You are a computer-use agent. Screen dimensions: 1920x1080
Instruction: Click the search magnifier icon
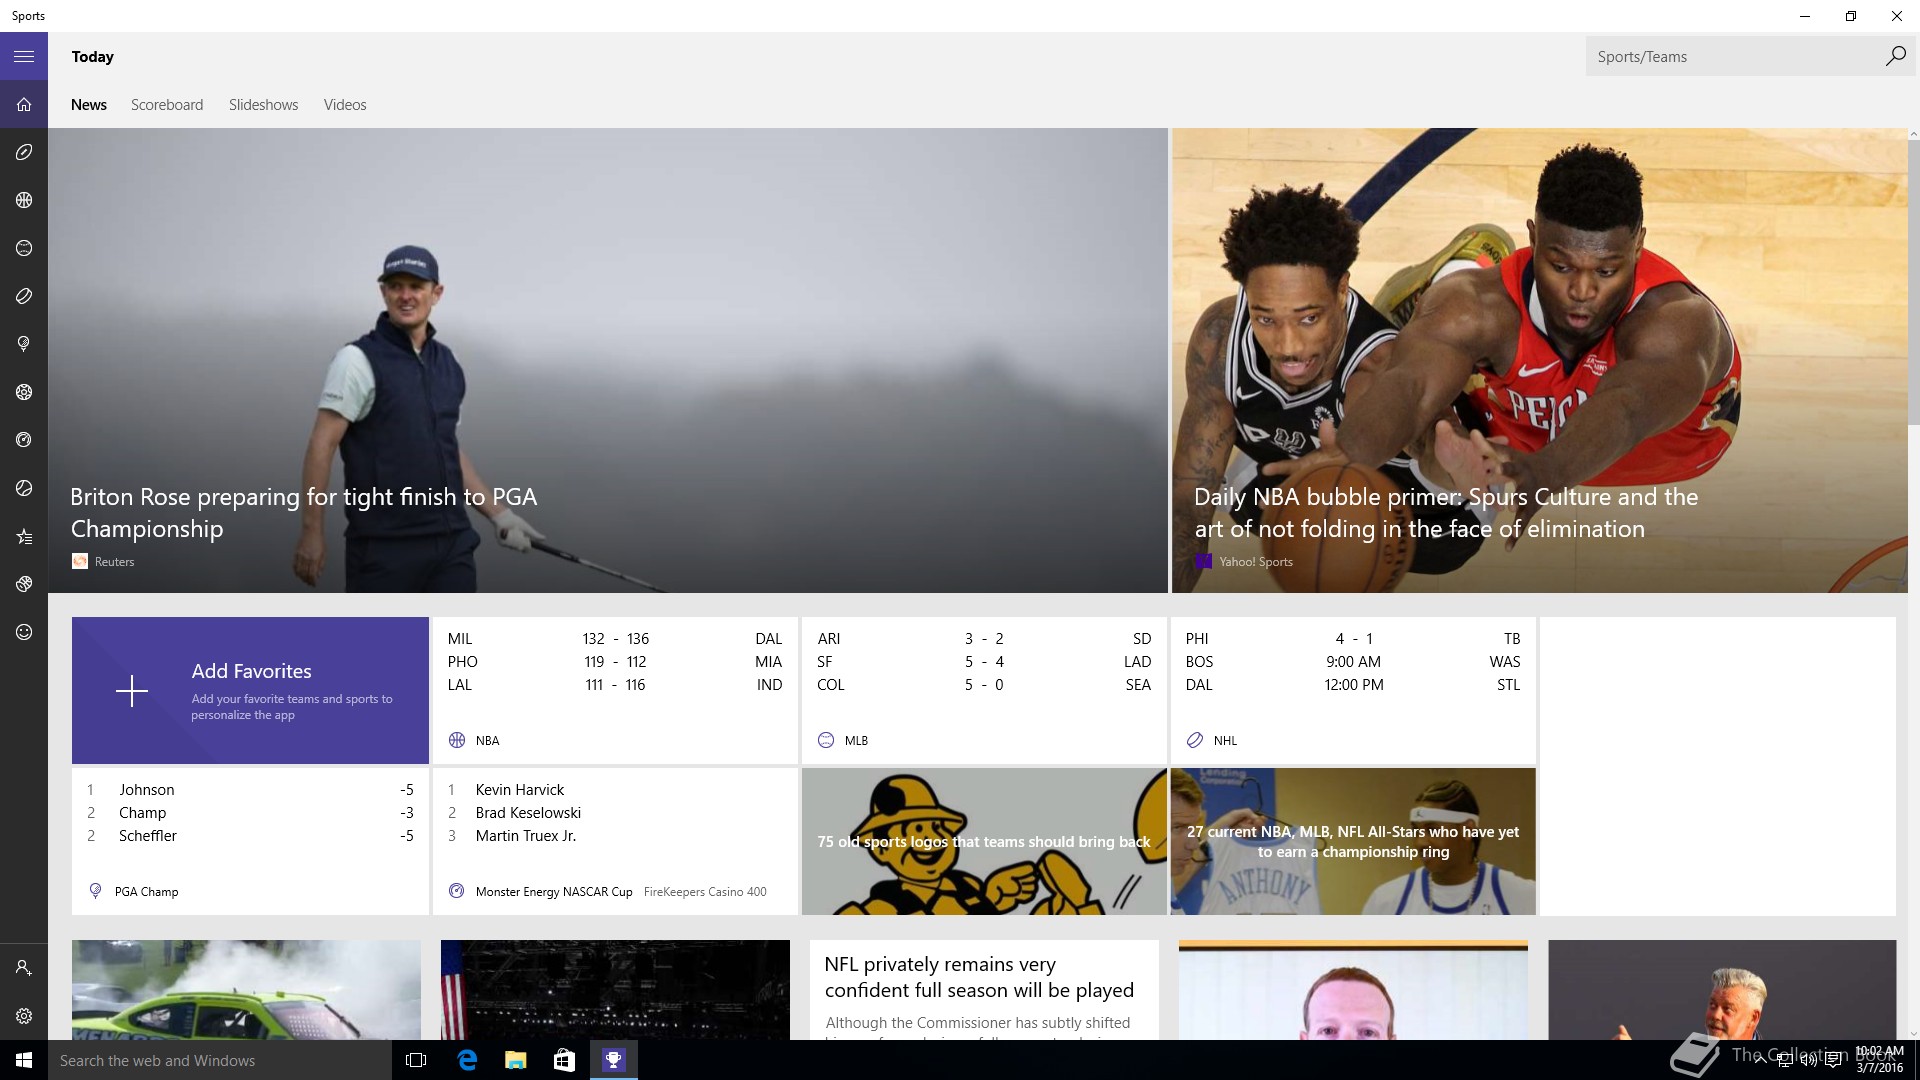[1895, 57]
